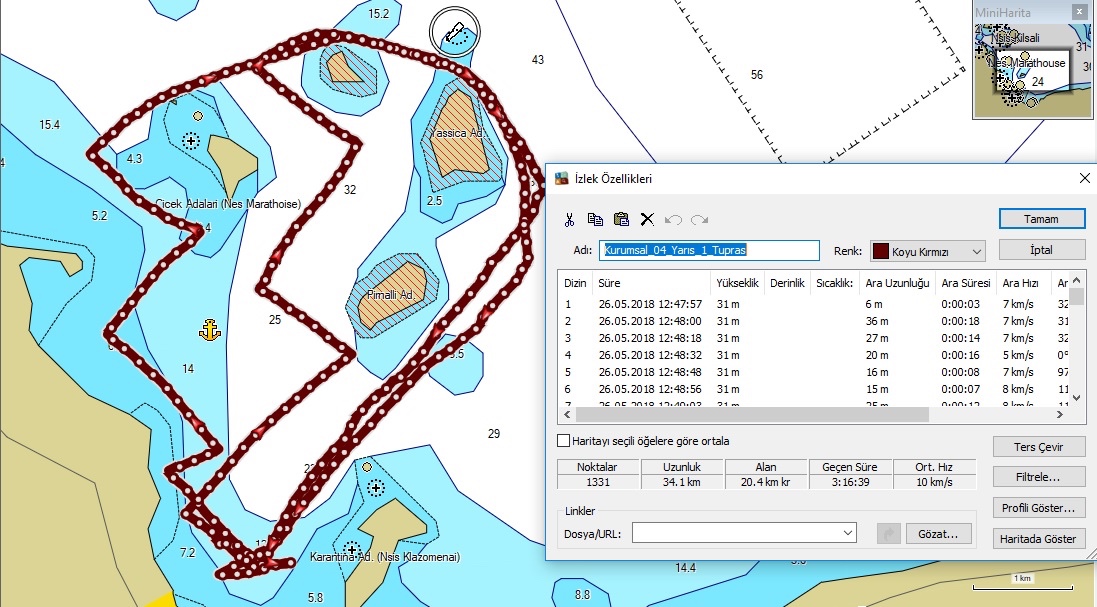The width and height of the screenshot is (1097, 607).
Task: Click the Cut scissors icon
Action: pyautogui.click(x=569, y=220)
